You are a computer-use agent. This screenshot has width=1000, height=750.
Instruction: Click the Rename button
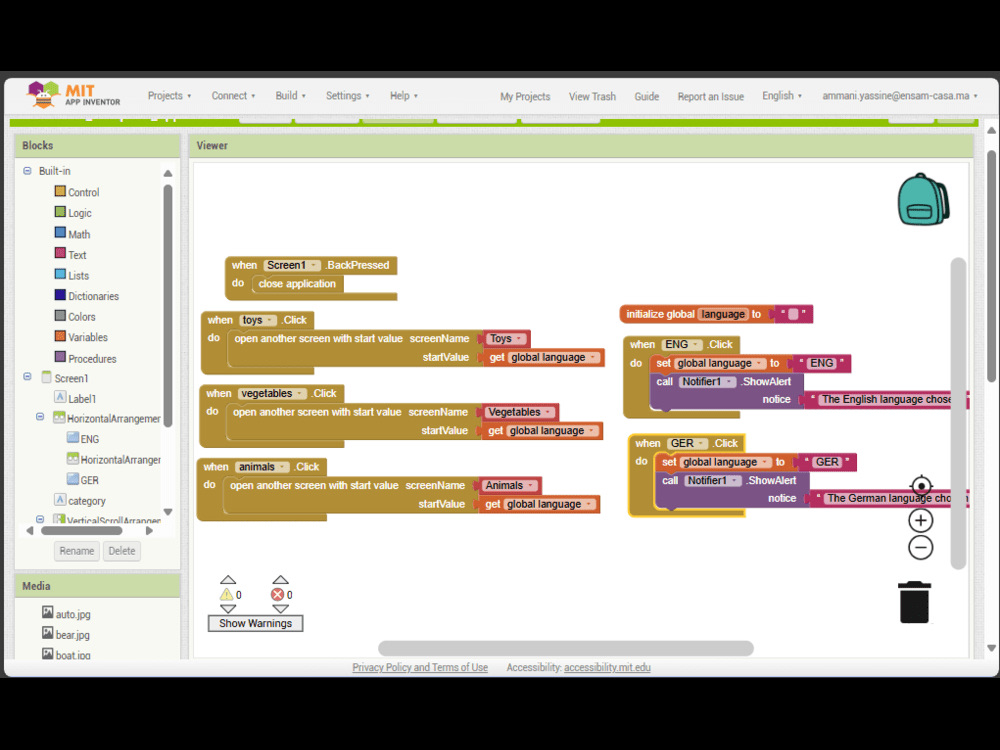click(77, 551)
